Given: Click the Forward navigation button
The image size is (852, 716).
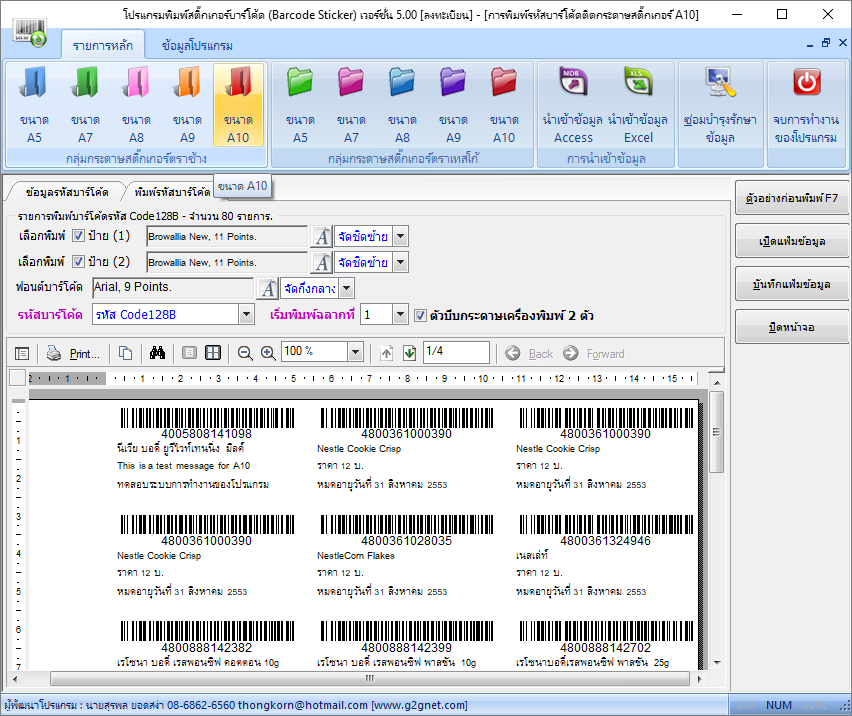Looking at the screenshot, I should pyautogui.click(x=594, y=354).
